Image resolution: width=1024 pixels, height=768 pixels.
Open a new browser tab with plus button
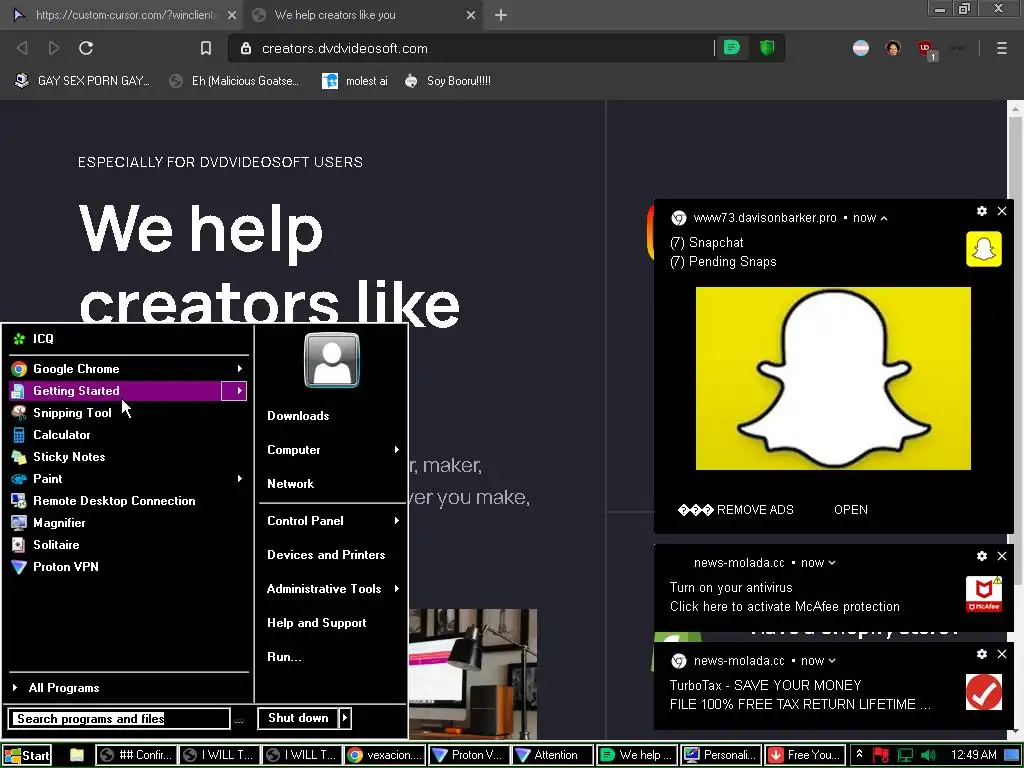click(x=501, y=14)
